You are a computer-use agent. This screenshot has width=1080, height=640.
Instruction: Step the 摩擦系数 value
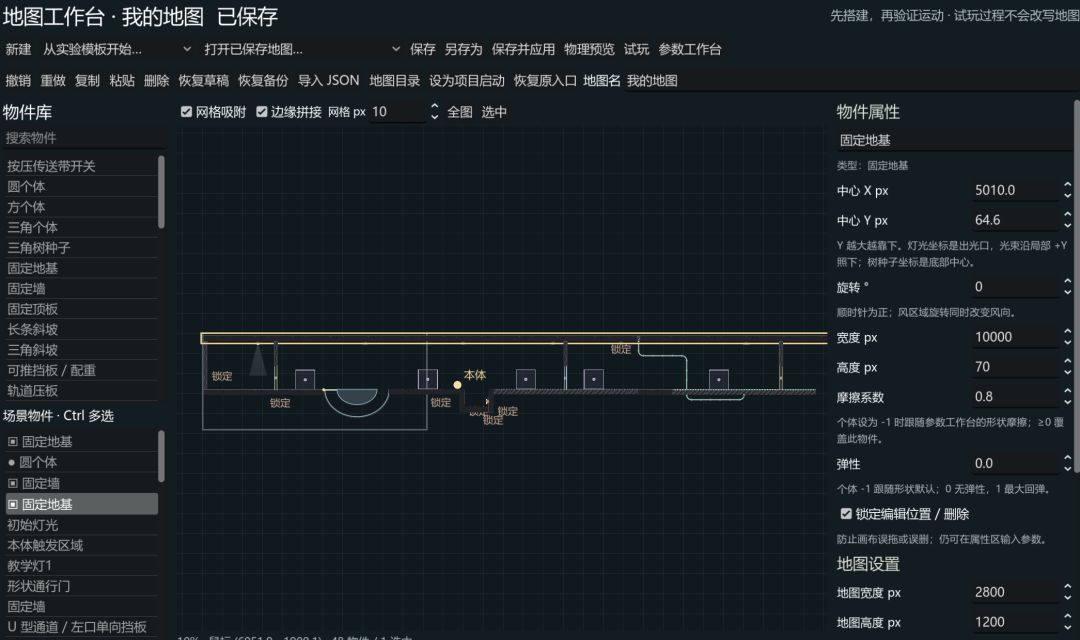(1067, 397)
